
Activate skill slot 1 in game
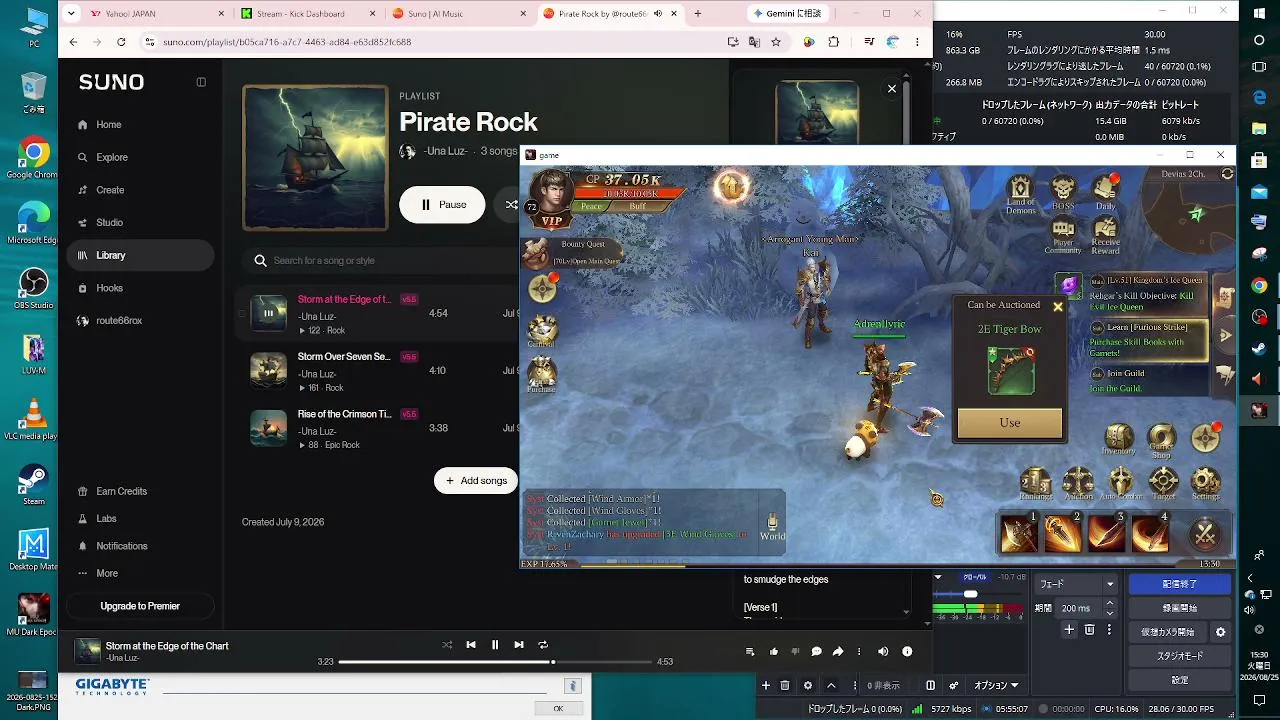pyautogui.click(x=1019, y=533)
